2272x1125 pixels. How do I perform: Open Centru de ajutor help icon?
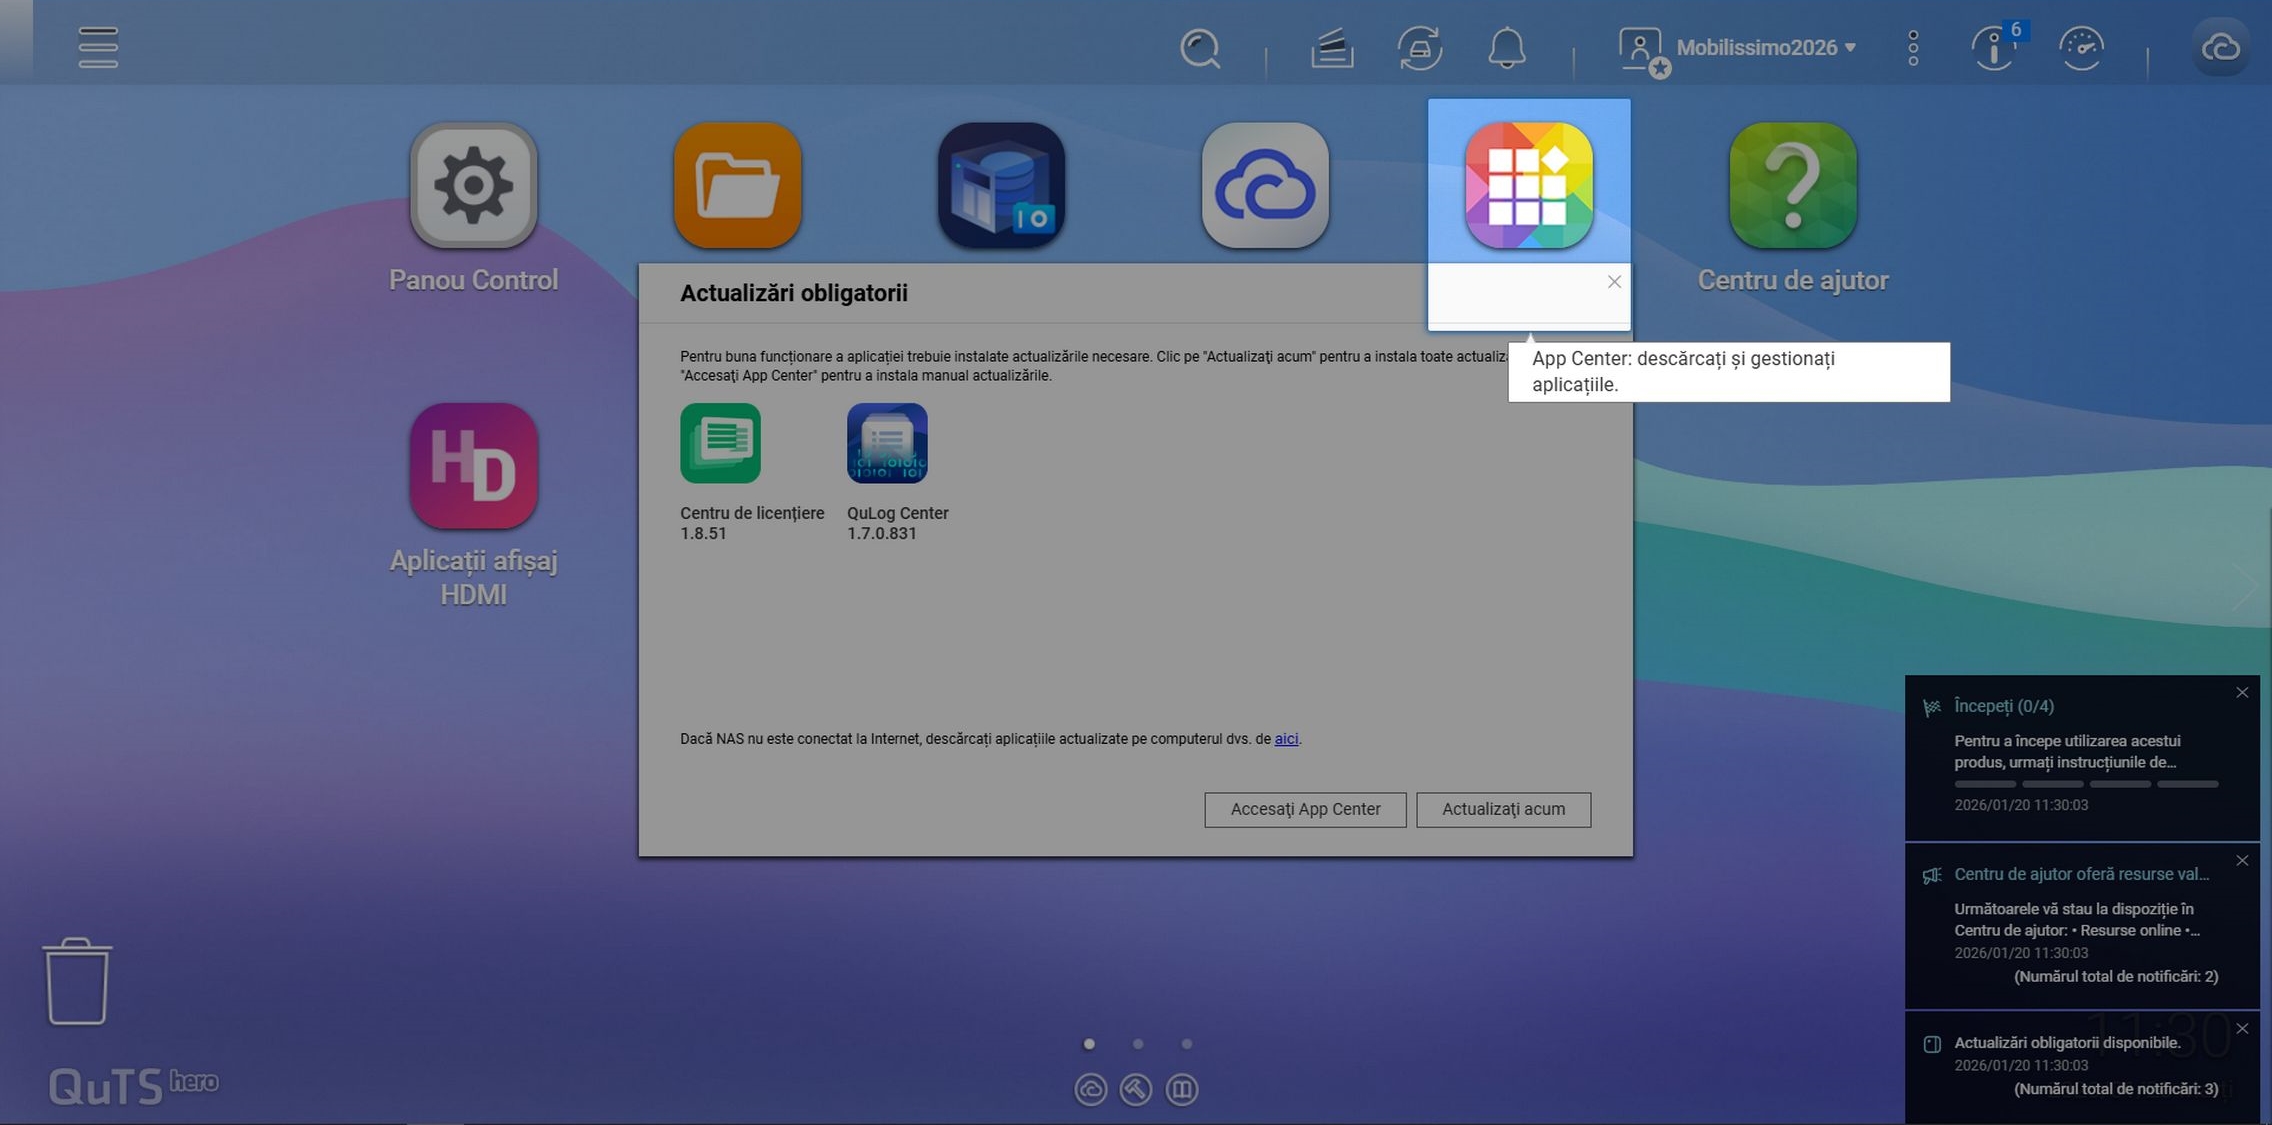click(x=1792, y=186)
